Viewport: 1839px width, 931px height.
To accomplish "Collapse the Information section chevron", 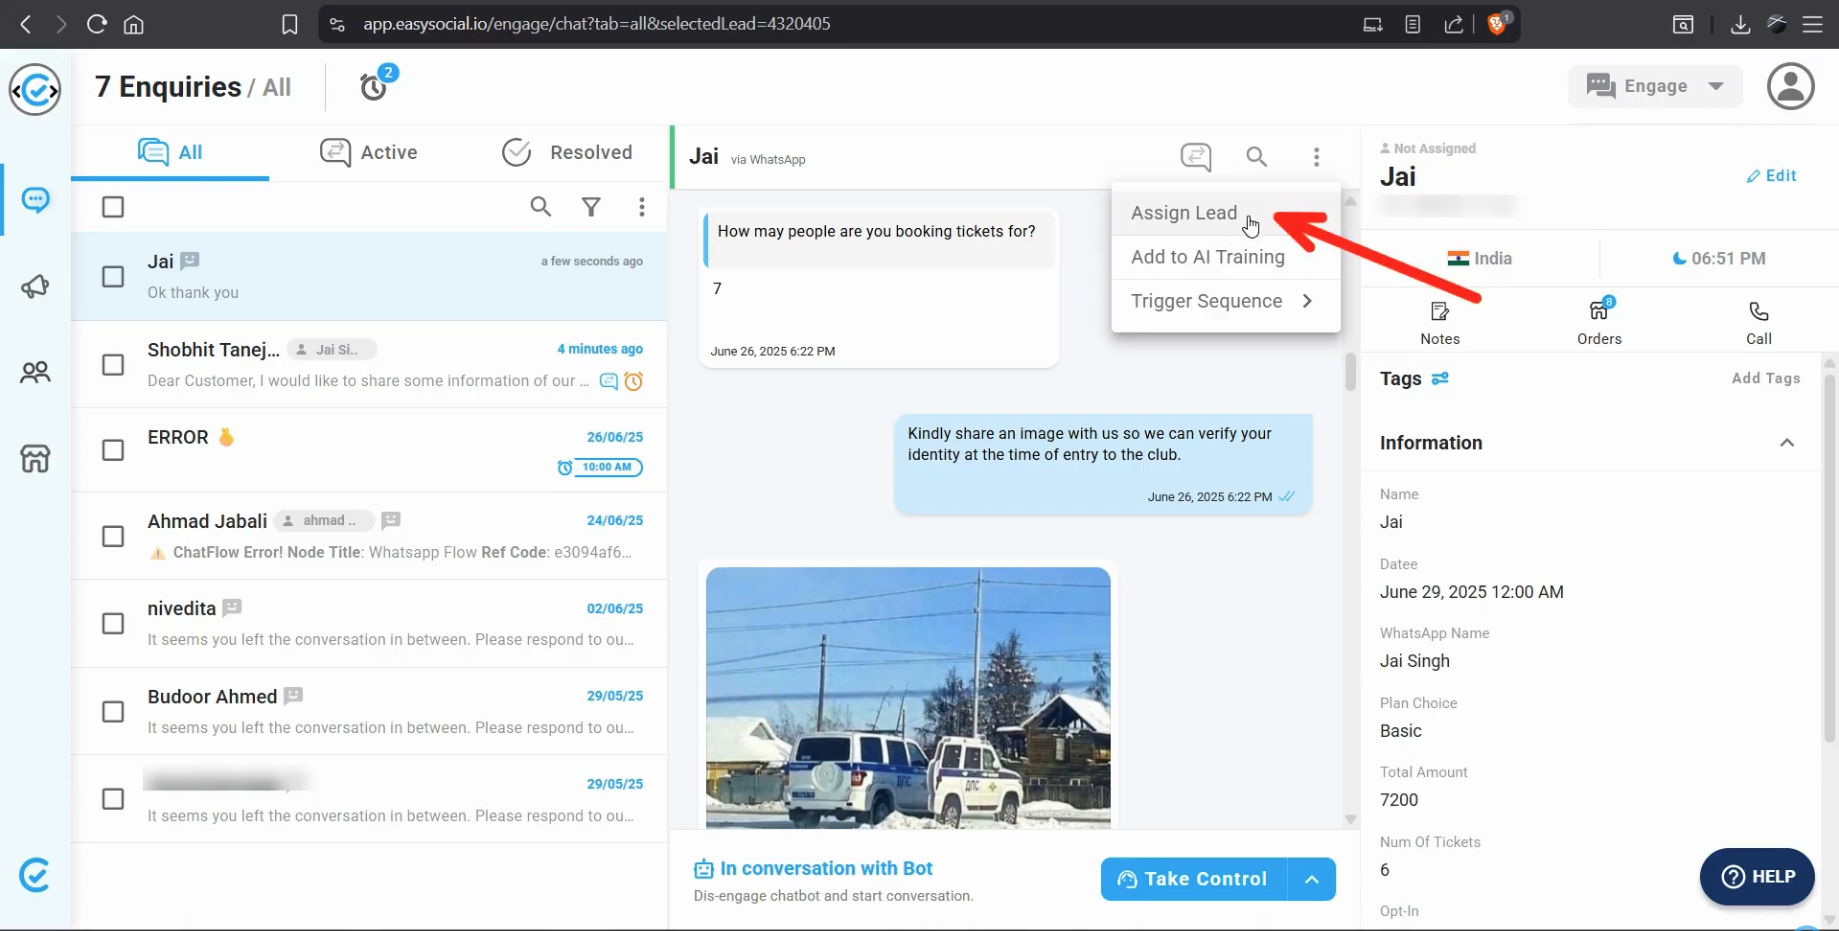I will click(x=1786, y=443).
